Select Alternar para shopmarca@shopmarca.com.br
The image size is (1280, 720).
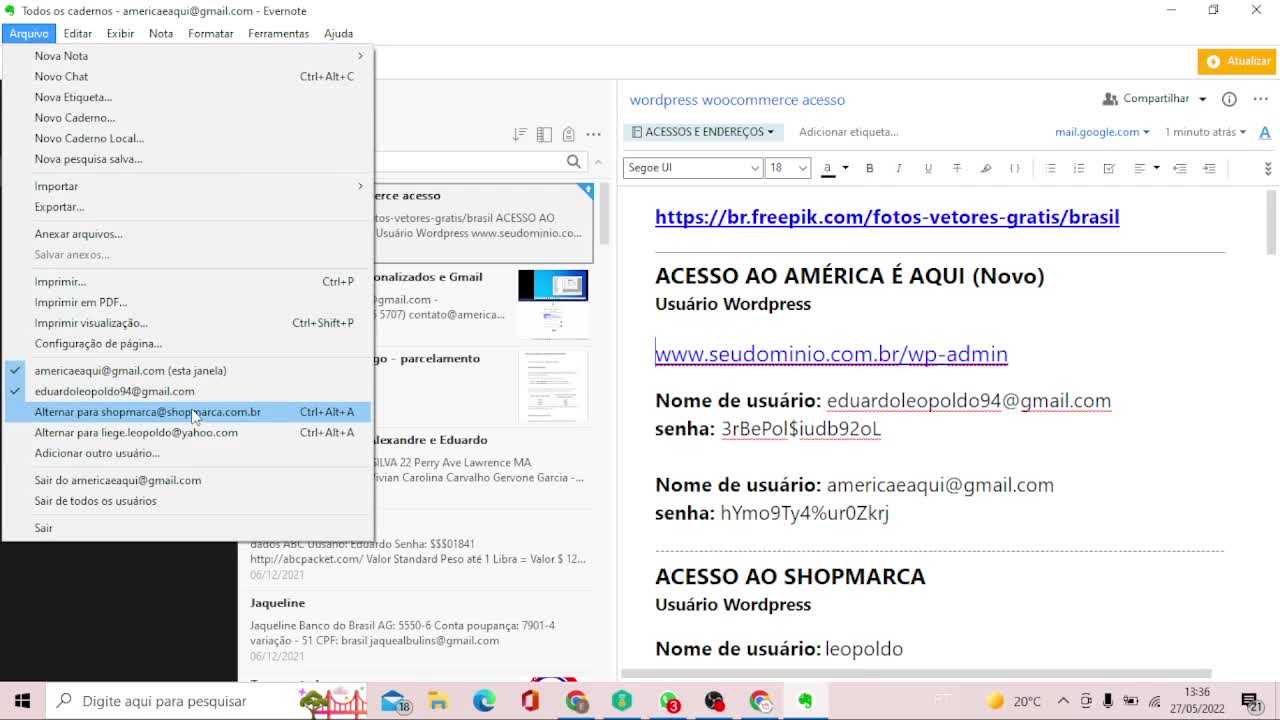(x=187, y=412)
